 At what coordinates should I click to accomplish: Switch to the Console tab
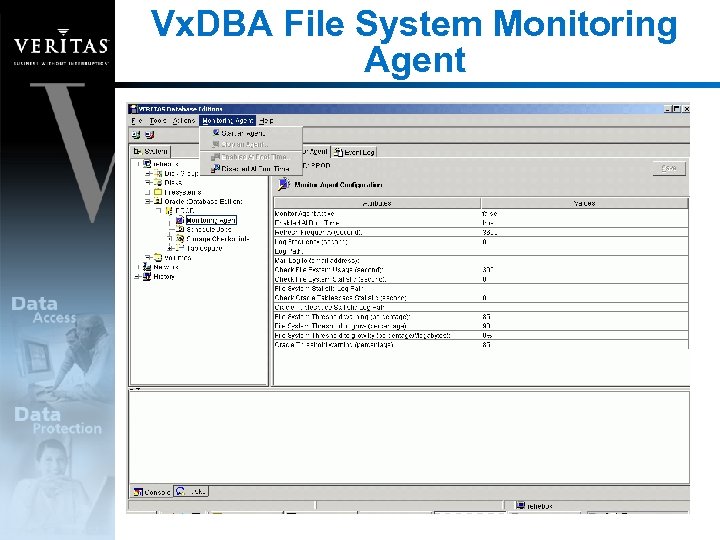click(x=152, y=492)
